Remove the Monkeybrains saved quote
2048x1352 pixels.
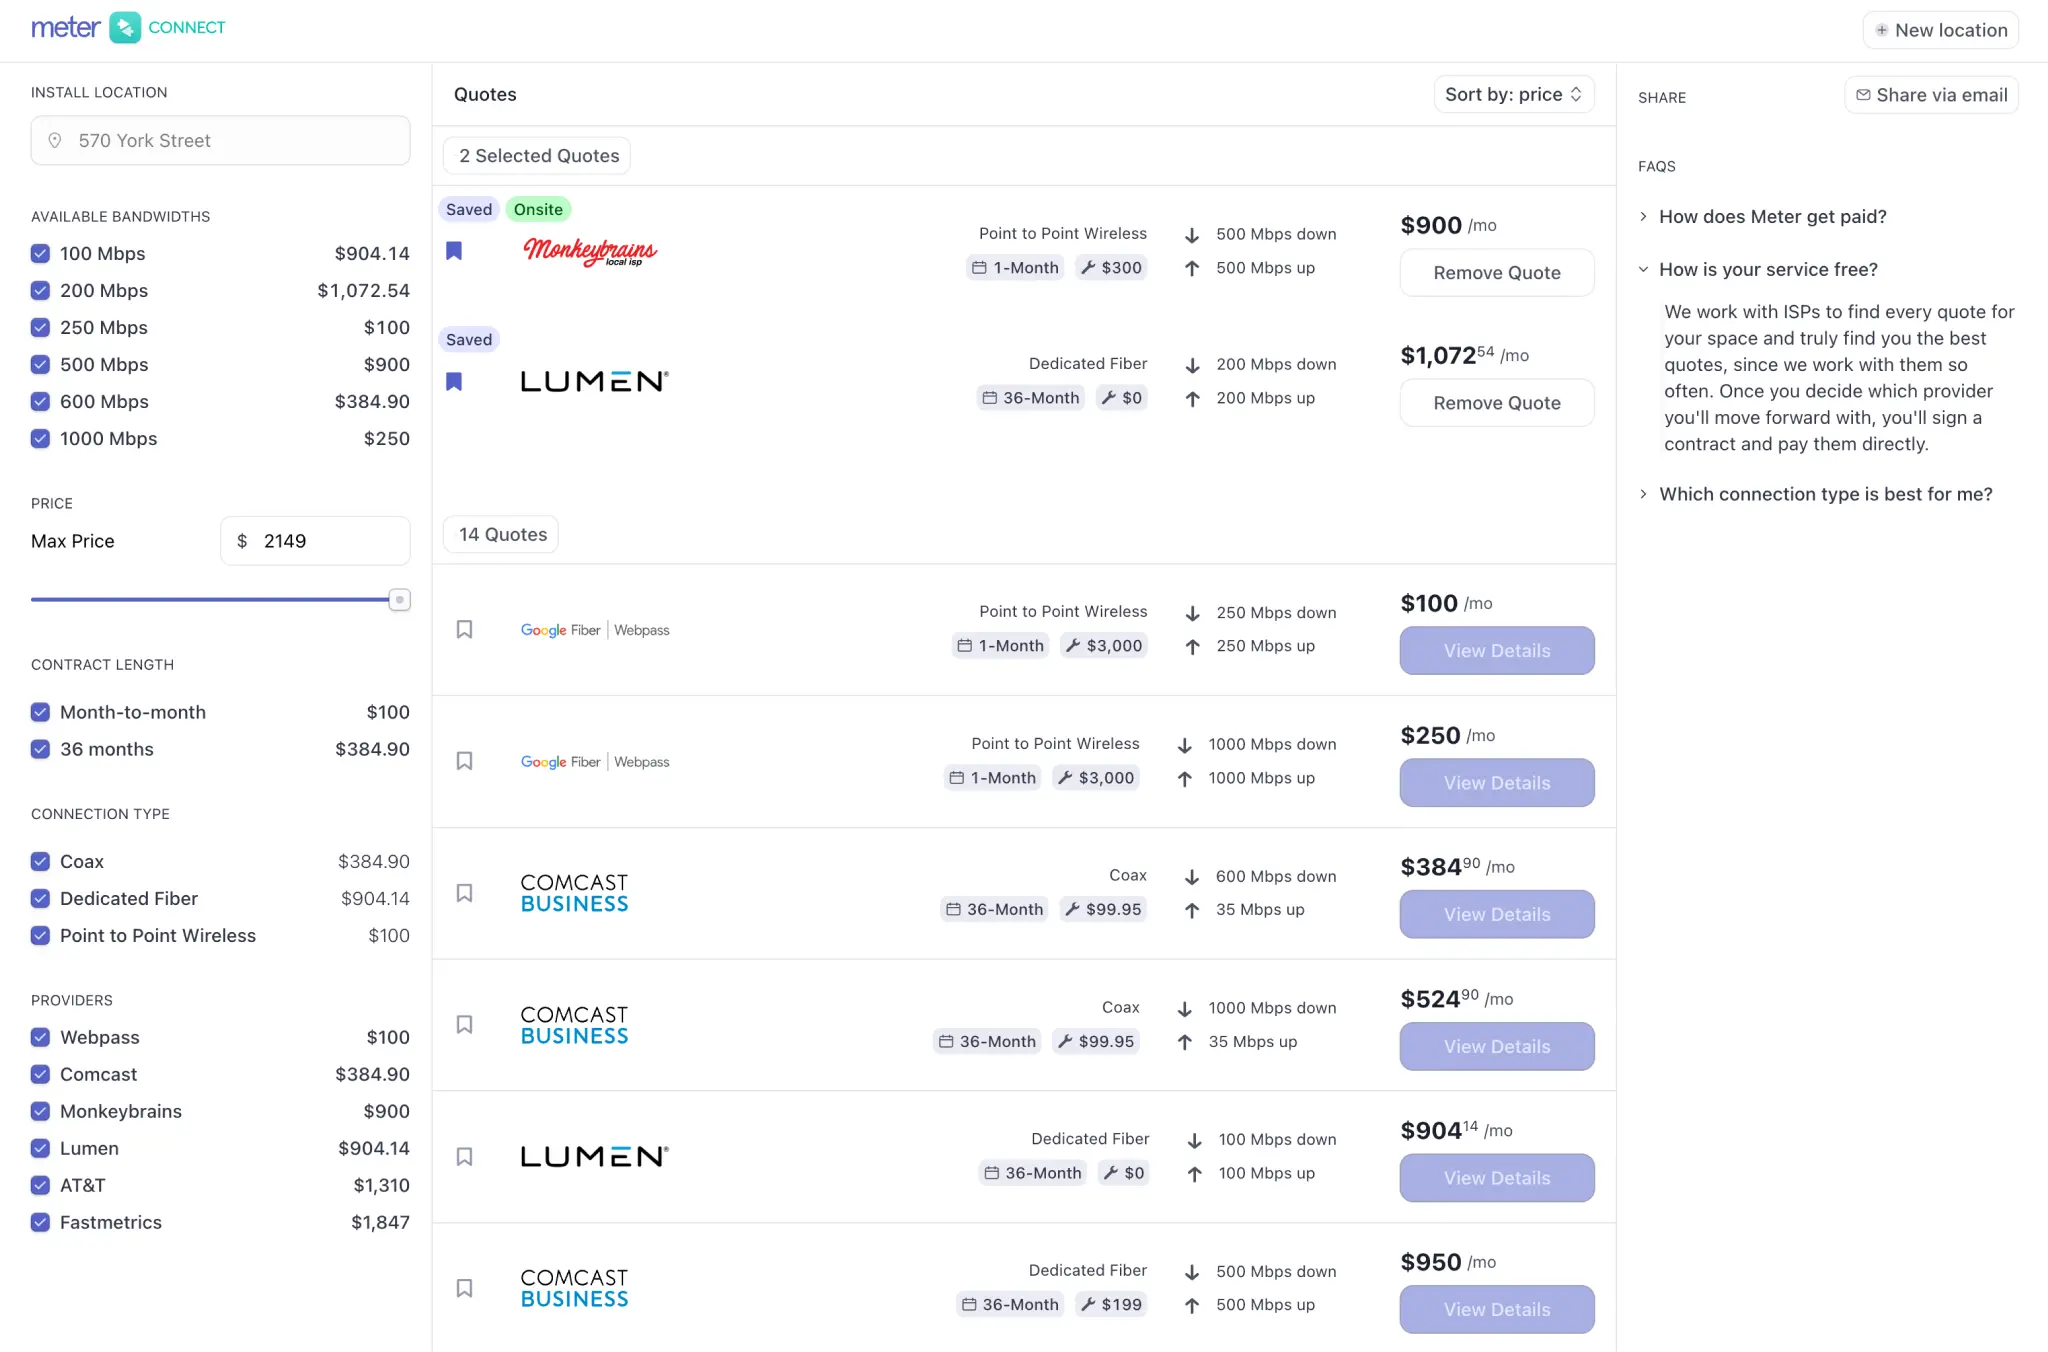(1497, 273)
